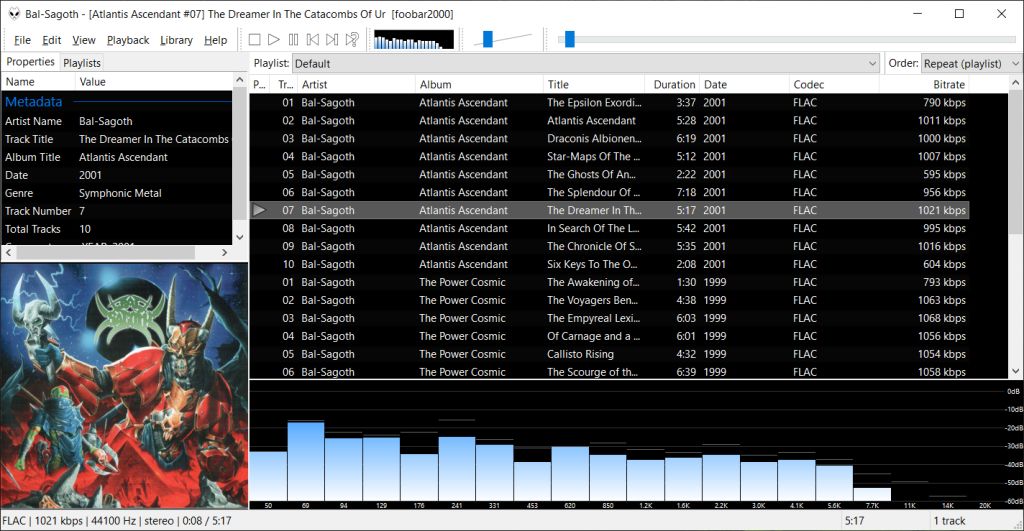This screenshot has height=531, width=1024.
Task: Click the status bar playback info text
Action: pos(116,521)
